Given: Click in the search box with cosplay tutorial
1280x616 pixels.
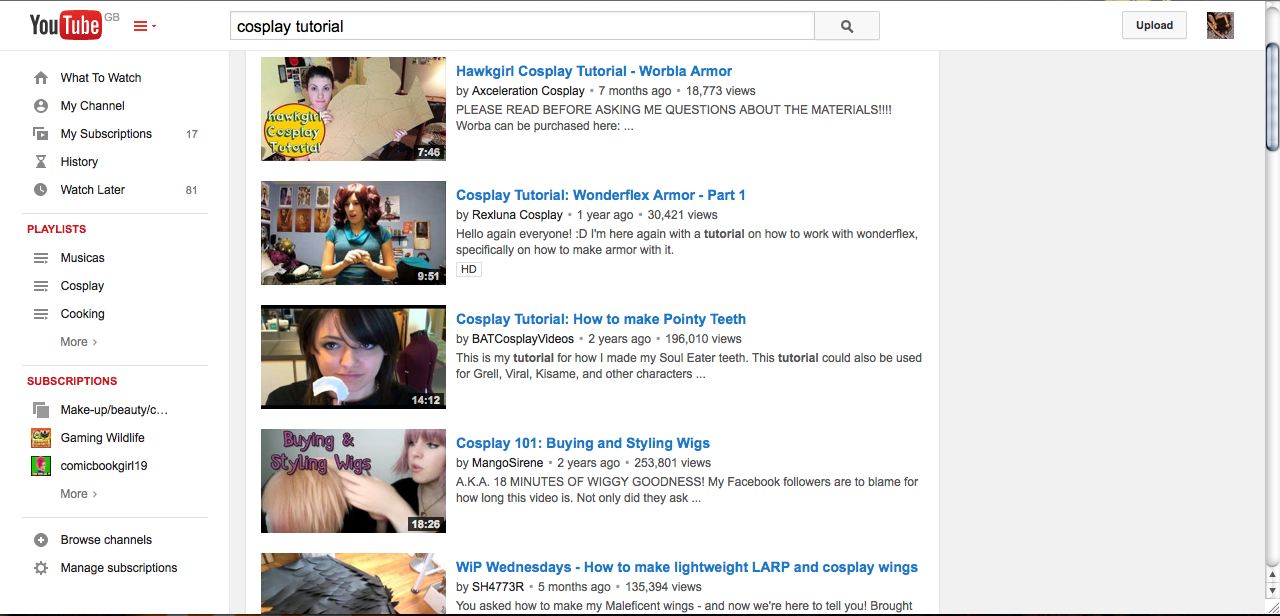Looking at the screenshot, I should click(522, 26).
